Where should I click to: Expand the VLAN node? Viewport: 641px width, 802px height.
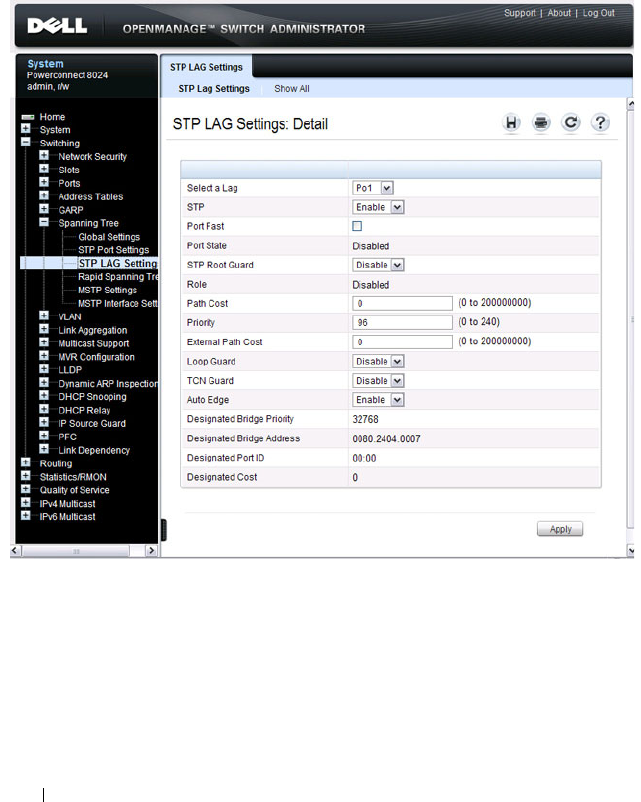tap(44, 316)
